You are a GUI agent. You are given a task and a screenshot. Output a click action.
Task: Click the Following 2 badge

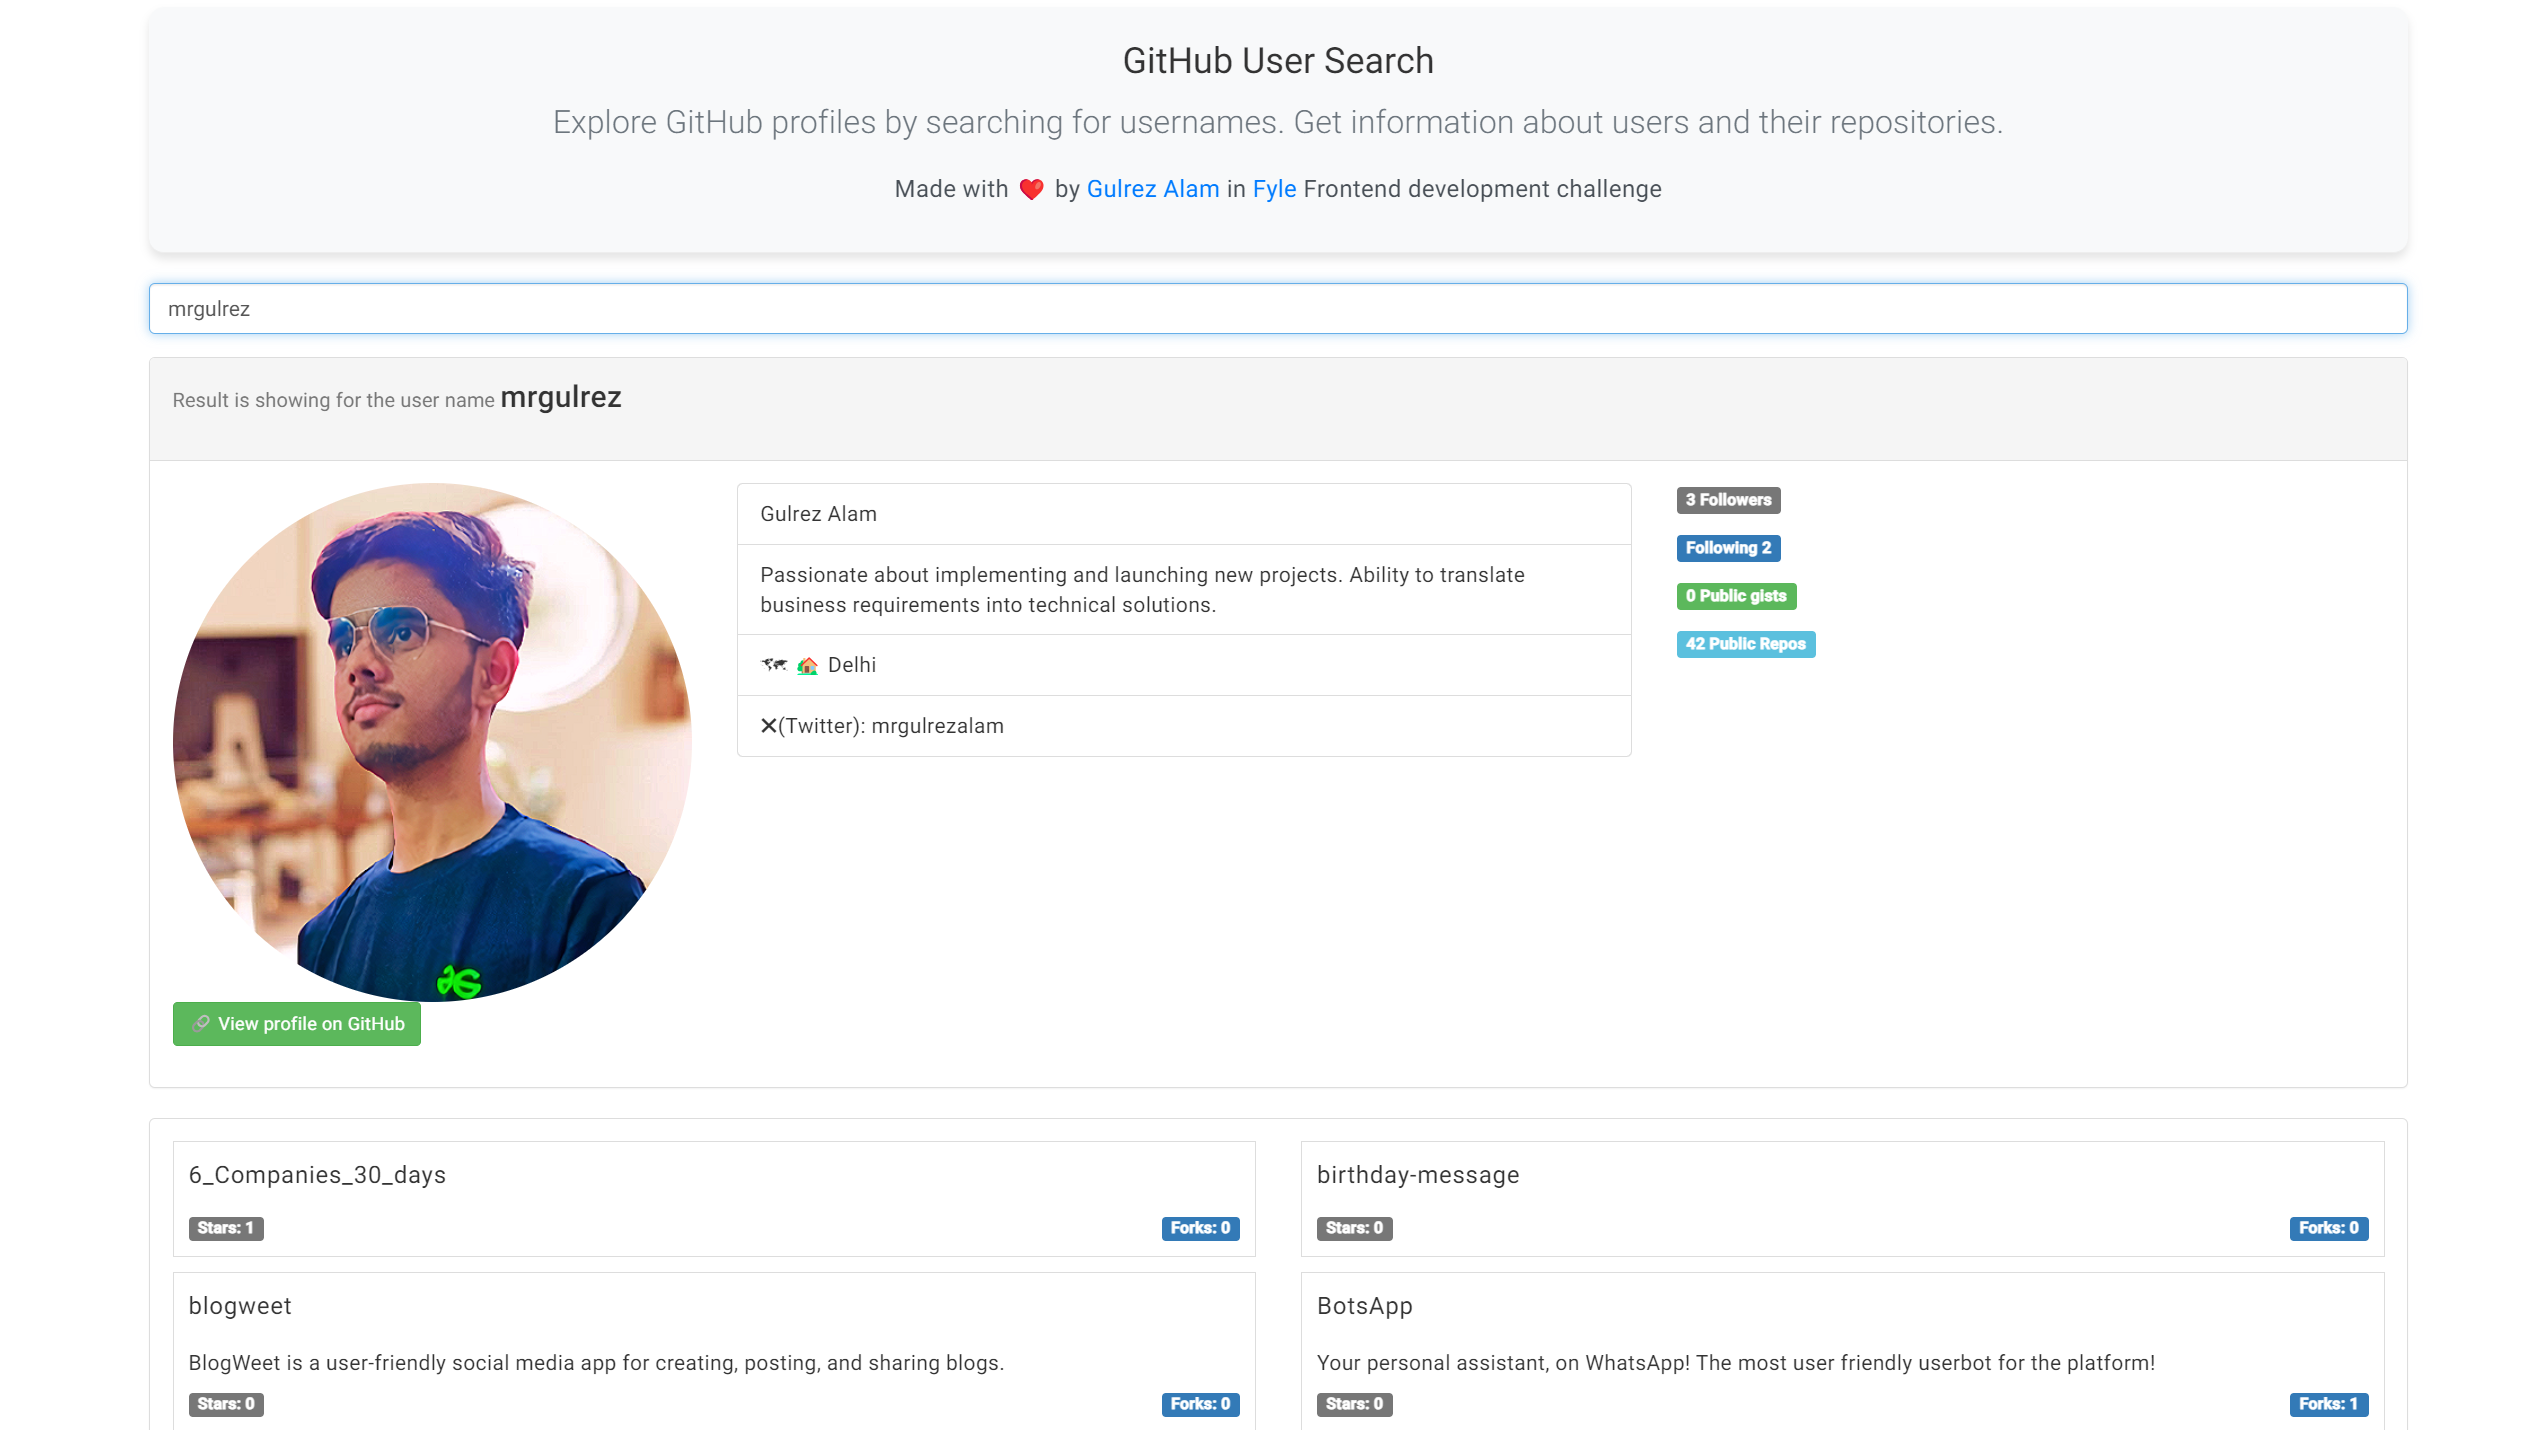[x=1728, y=548]
